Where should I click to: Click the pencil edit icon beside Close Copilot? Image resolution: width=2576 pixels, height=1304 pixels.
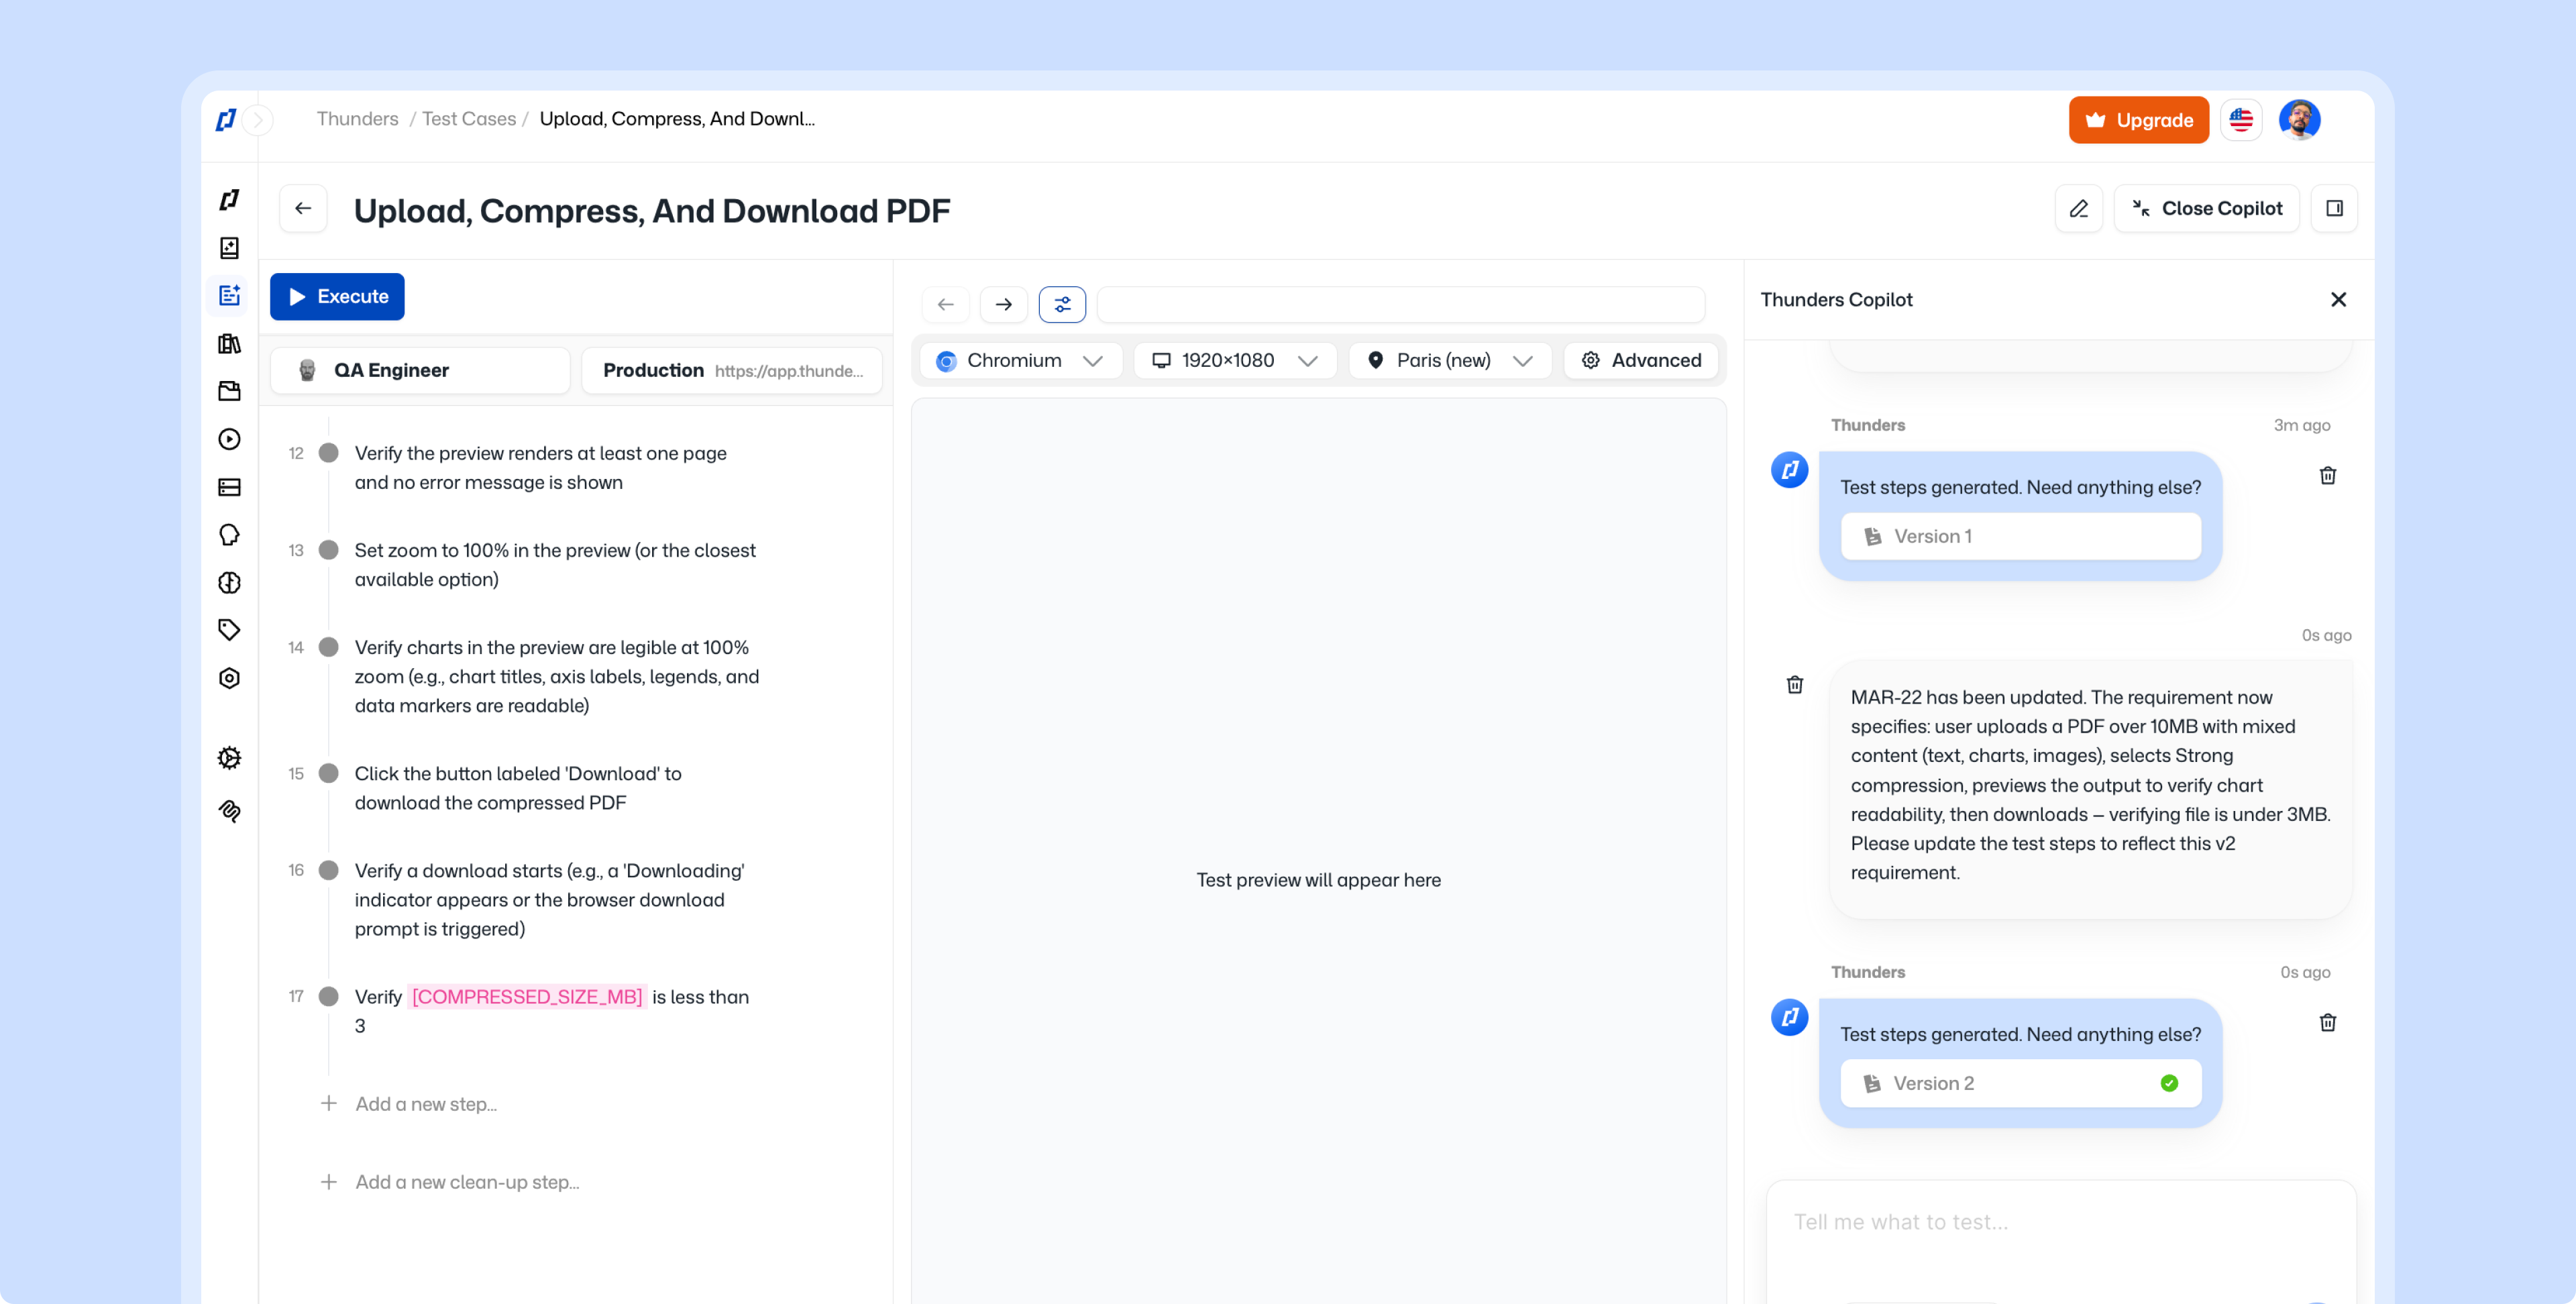[x=2078, y=208]
